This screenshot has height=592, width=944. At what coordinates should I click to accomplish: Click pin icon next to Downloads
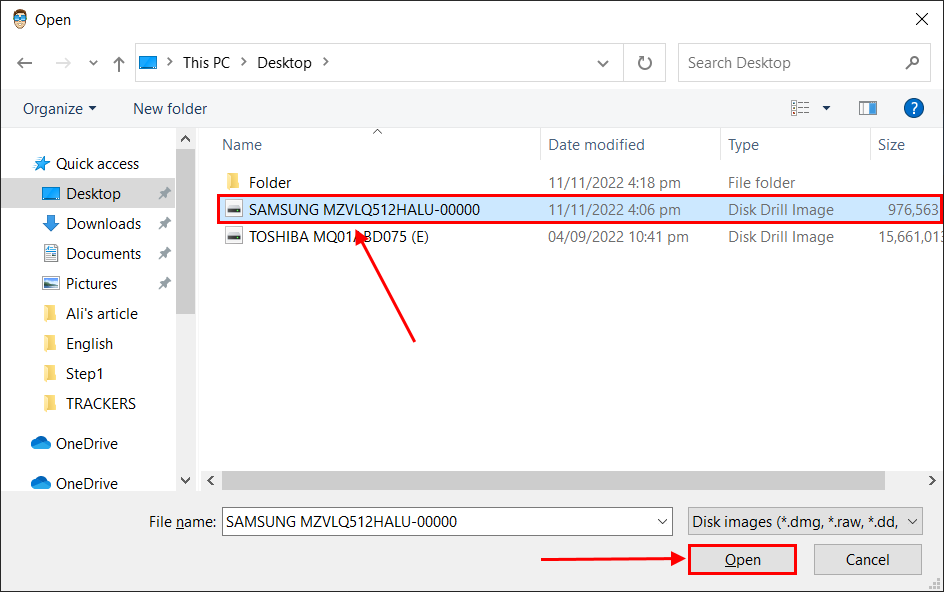coord(164,223)
